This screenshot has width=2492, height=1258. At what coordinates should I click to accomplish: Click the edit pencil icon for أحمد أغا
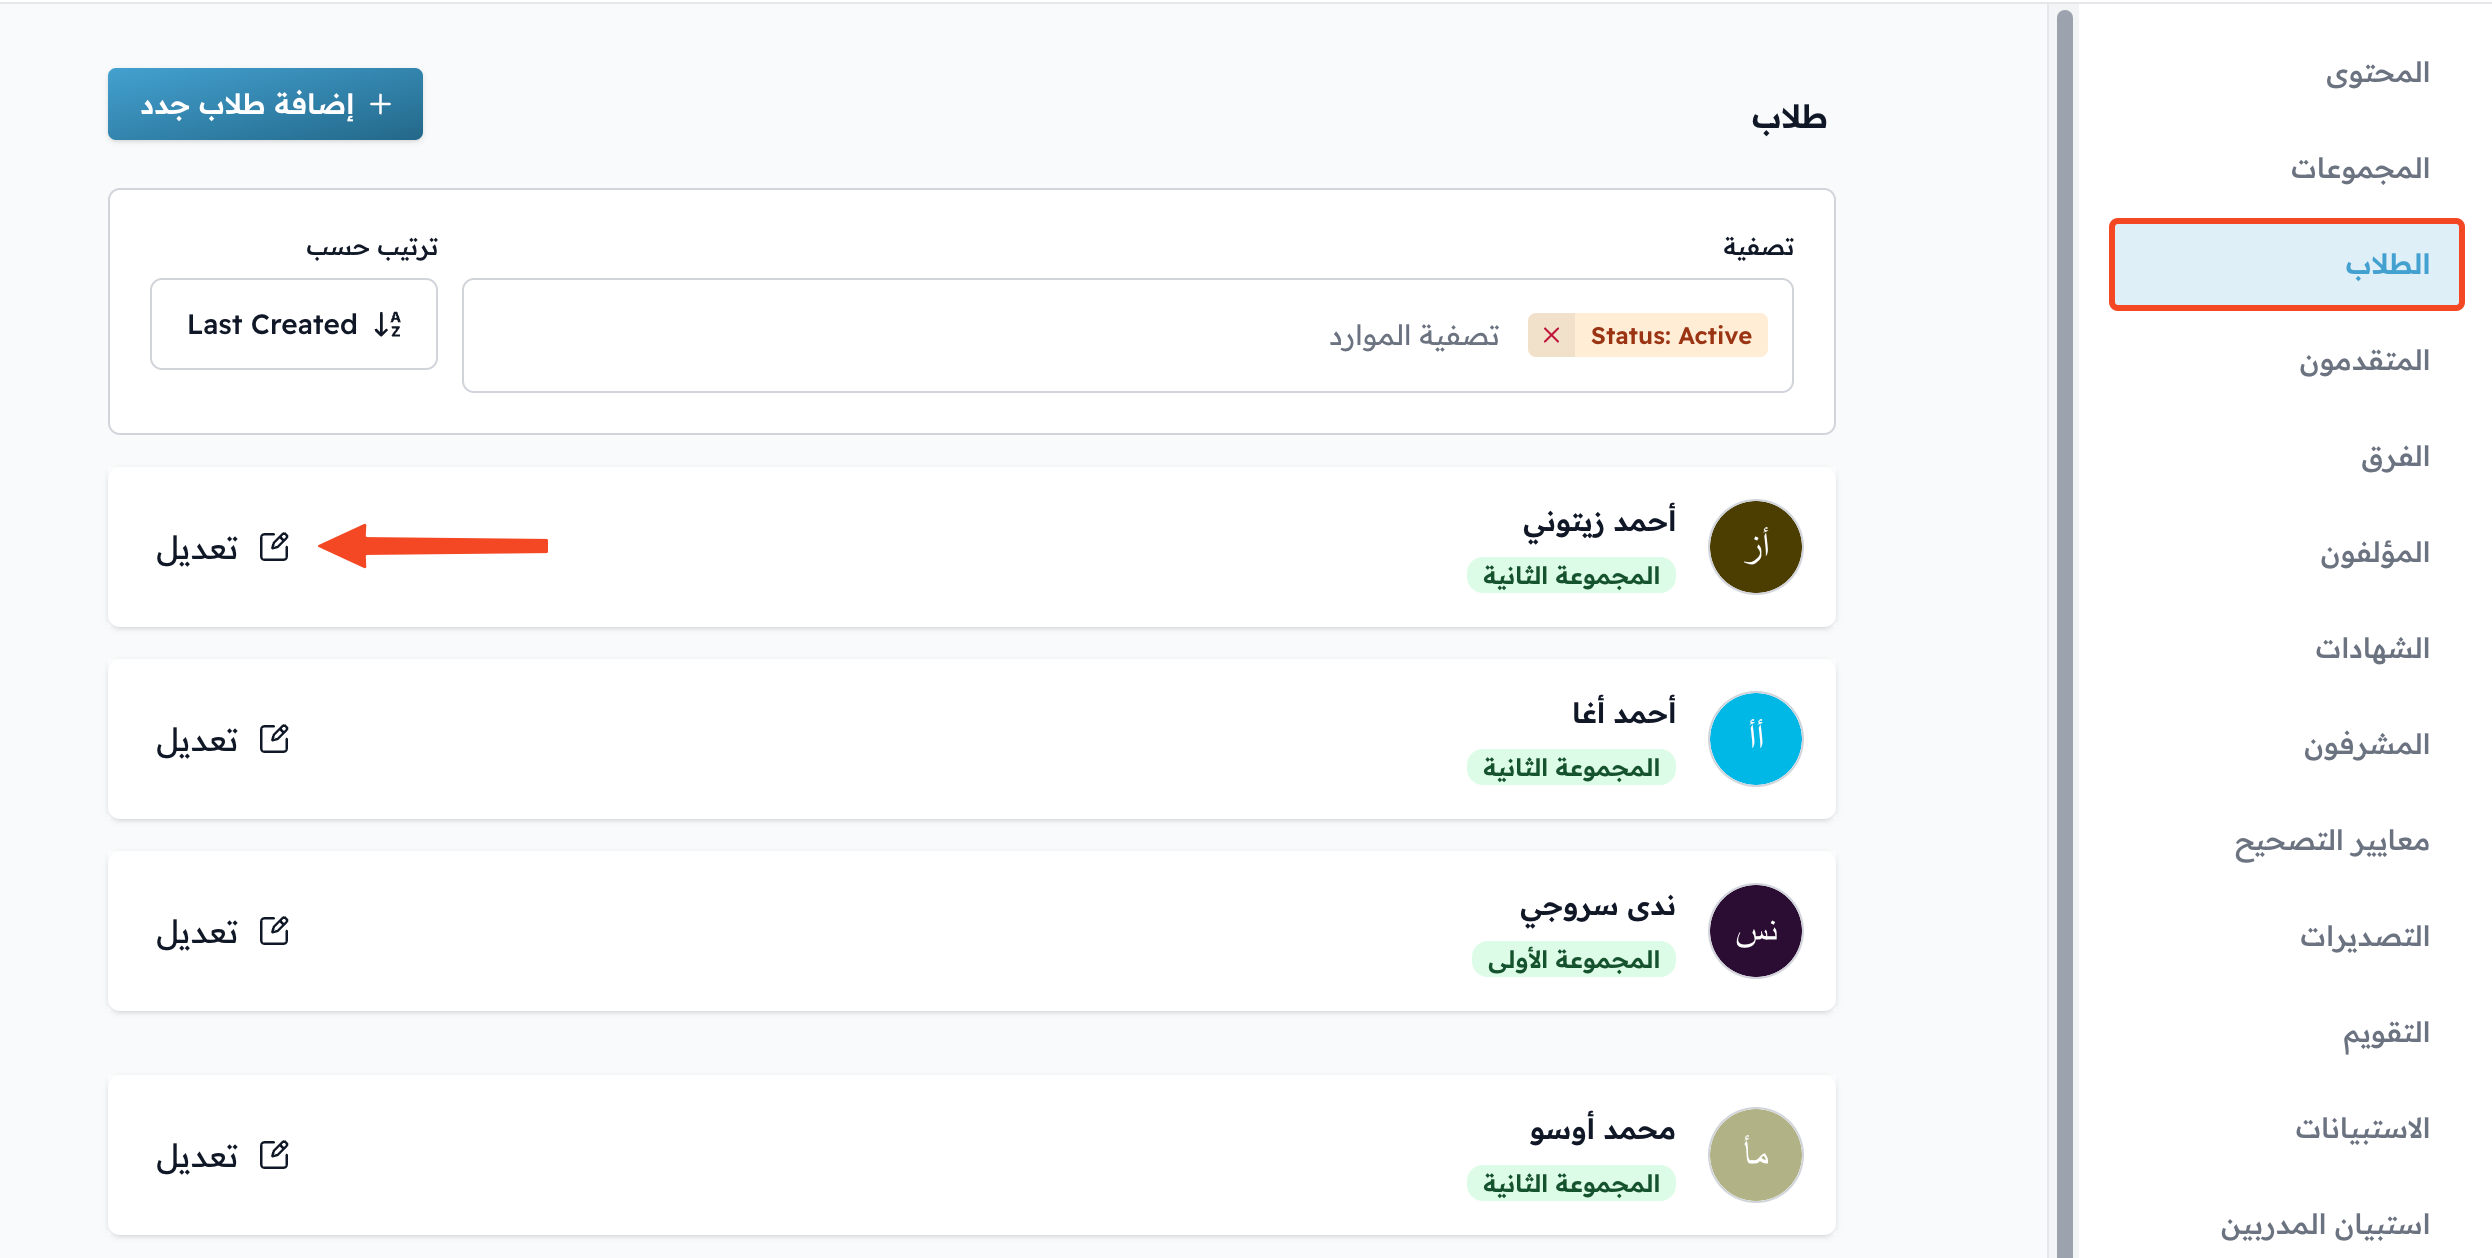pos(274,739)
